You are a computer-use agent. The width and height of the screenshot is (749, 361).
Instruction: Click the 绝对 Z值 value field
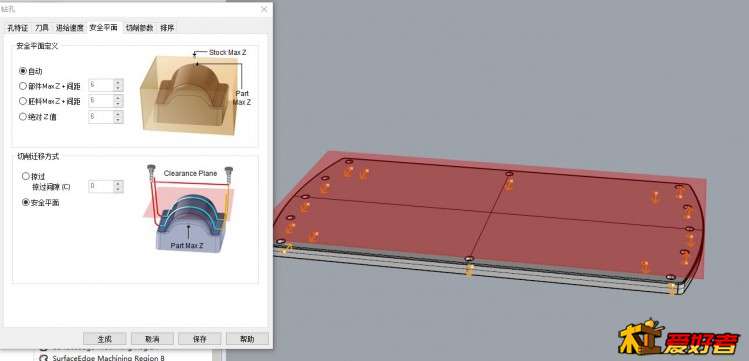101,117
